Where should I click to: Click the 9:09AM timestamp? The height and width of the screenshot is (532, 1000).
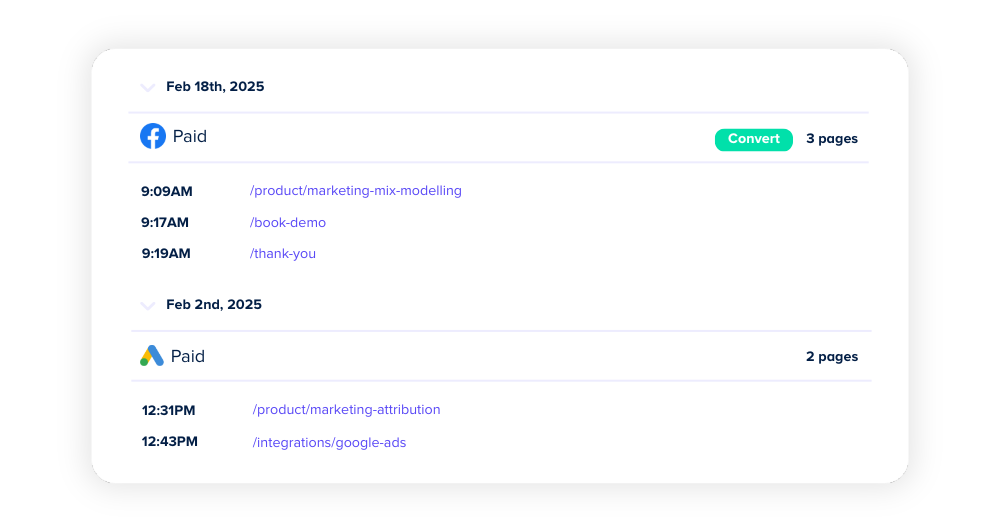tap(167, 190)
